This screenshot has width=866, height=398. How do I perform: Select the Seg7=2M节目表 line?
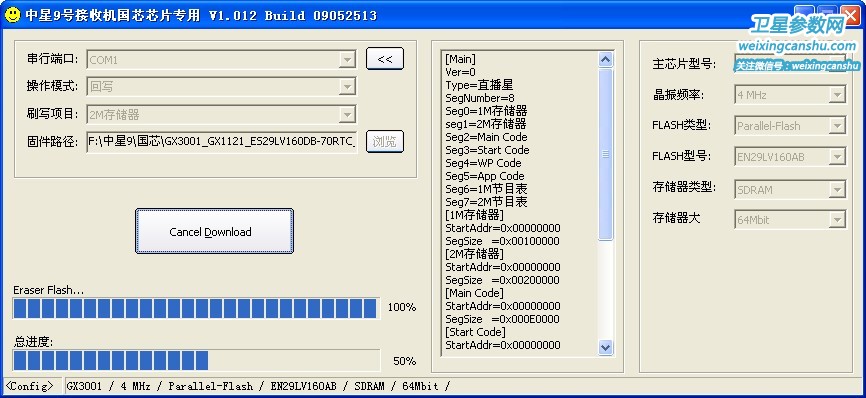486,202
